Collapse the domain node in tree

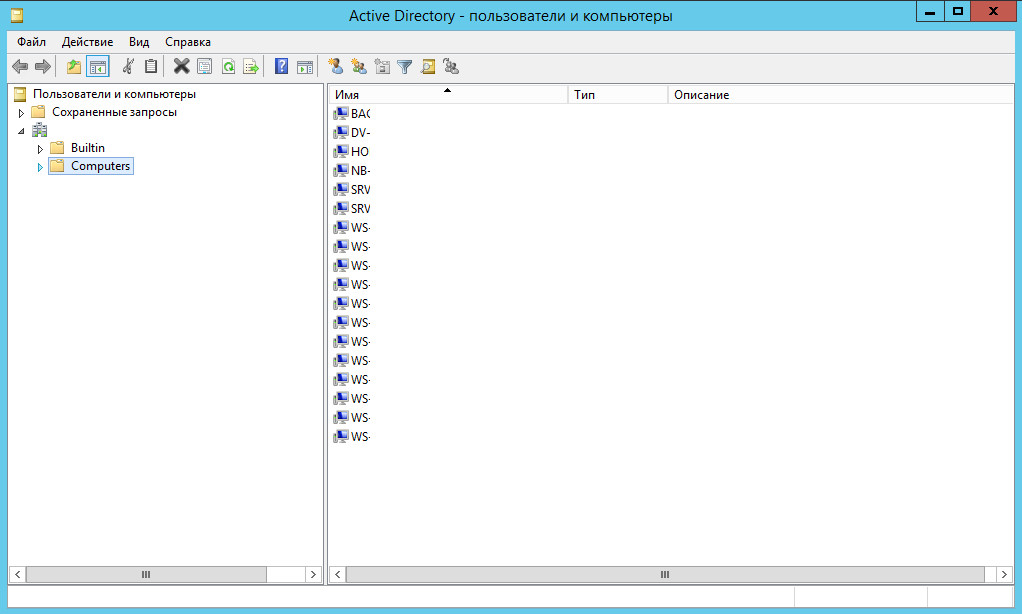pos(21,131)
